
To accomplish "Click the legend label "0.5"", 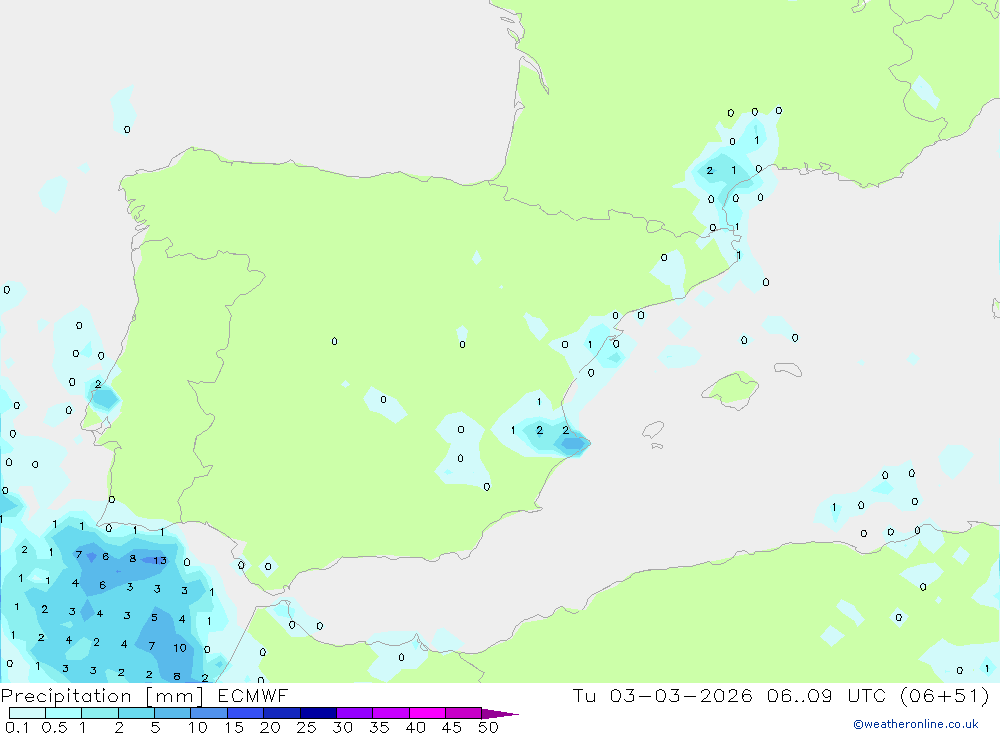I will [x=54, y=727].
